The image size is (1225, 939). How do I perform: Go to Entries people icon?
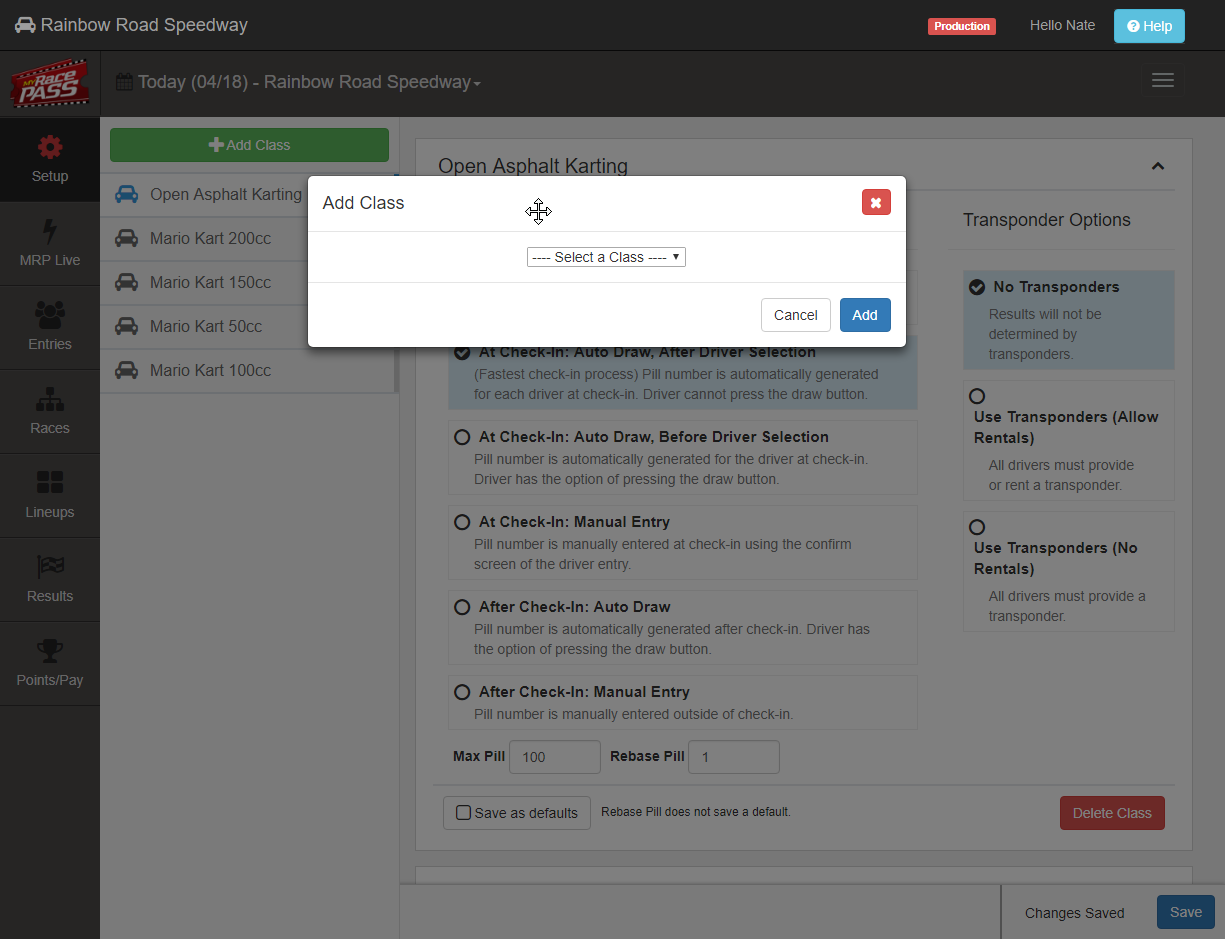[49, 315]
